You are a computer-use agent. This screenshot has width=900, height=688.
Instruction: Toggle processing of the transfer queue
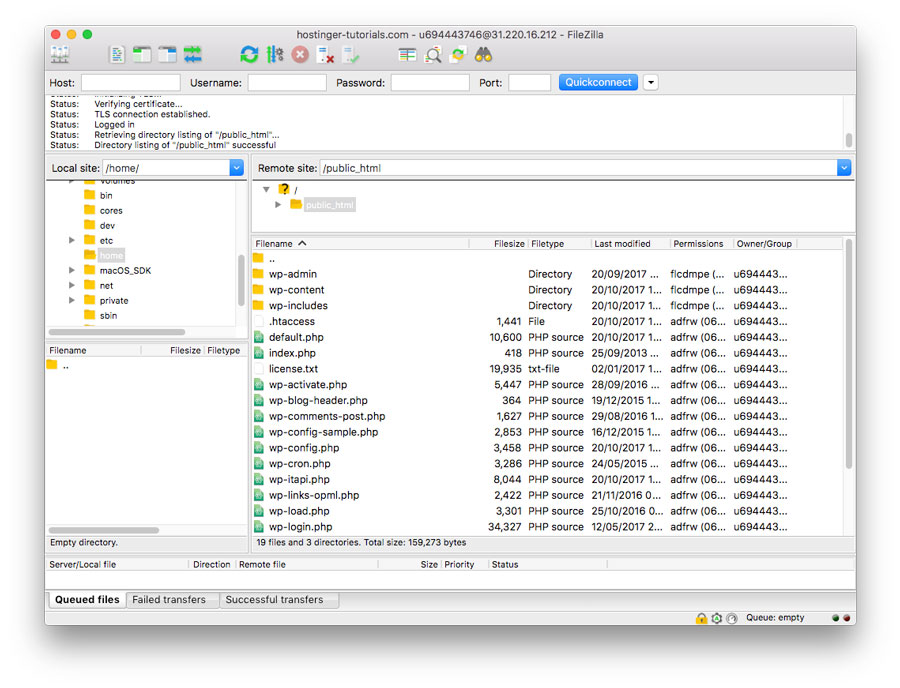275,55
